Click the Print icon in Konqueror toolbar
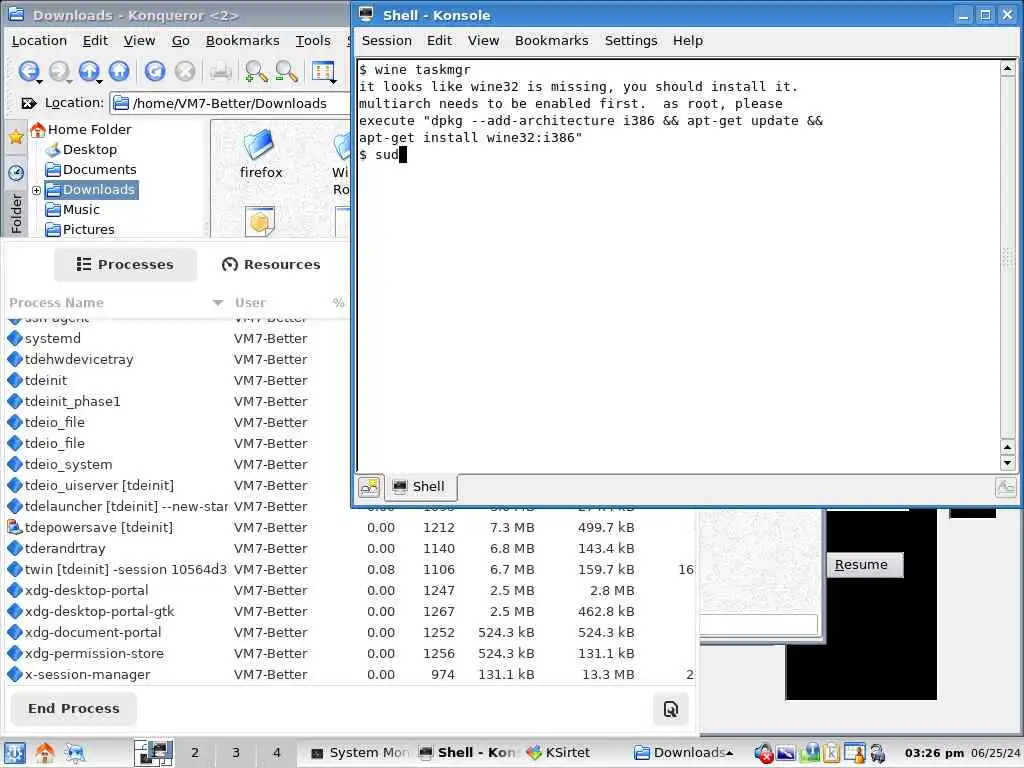 (221, 71)
